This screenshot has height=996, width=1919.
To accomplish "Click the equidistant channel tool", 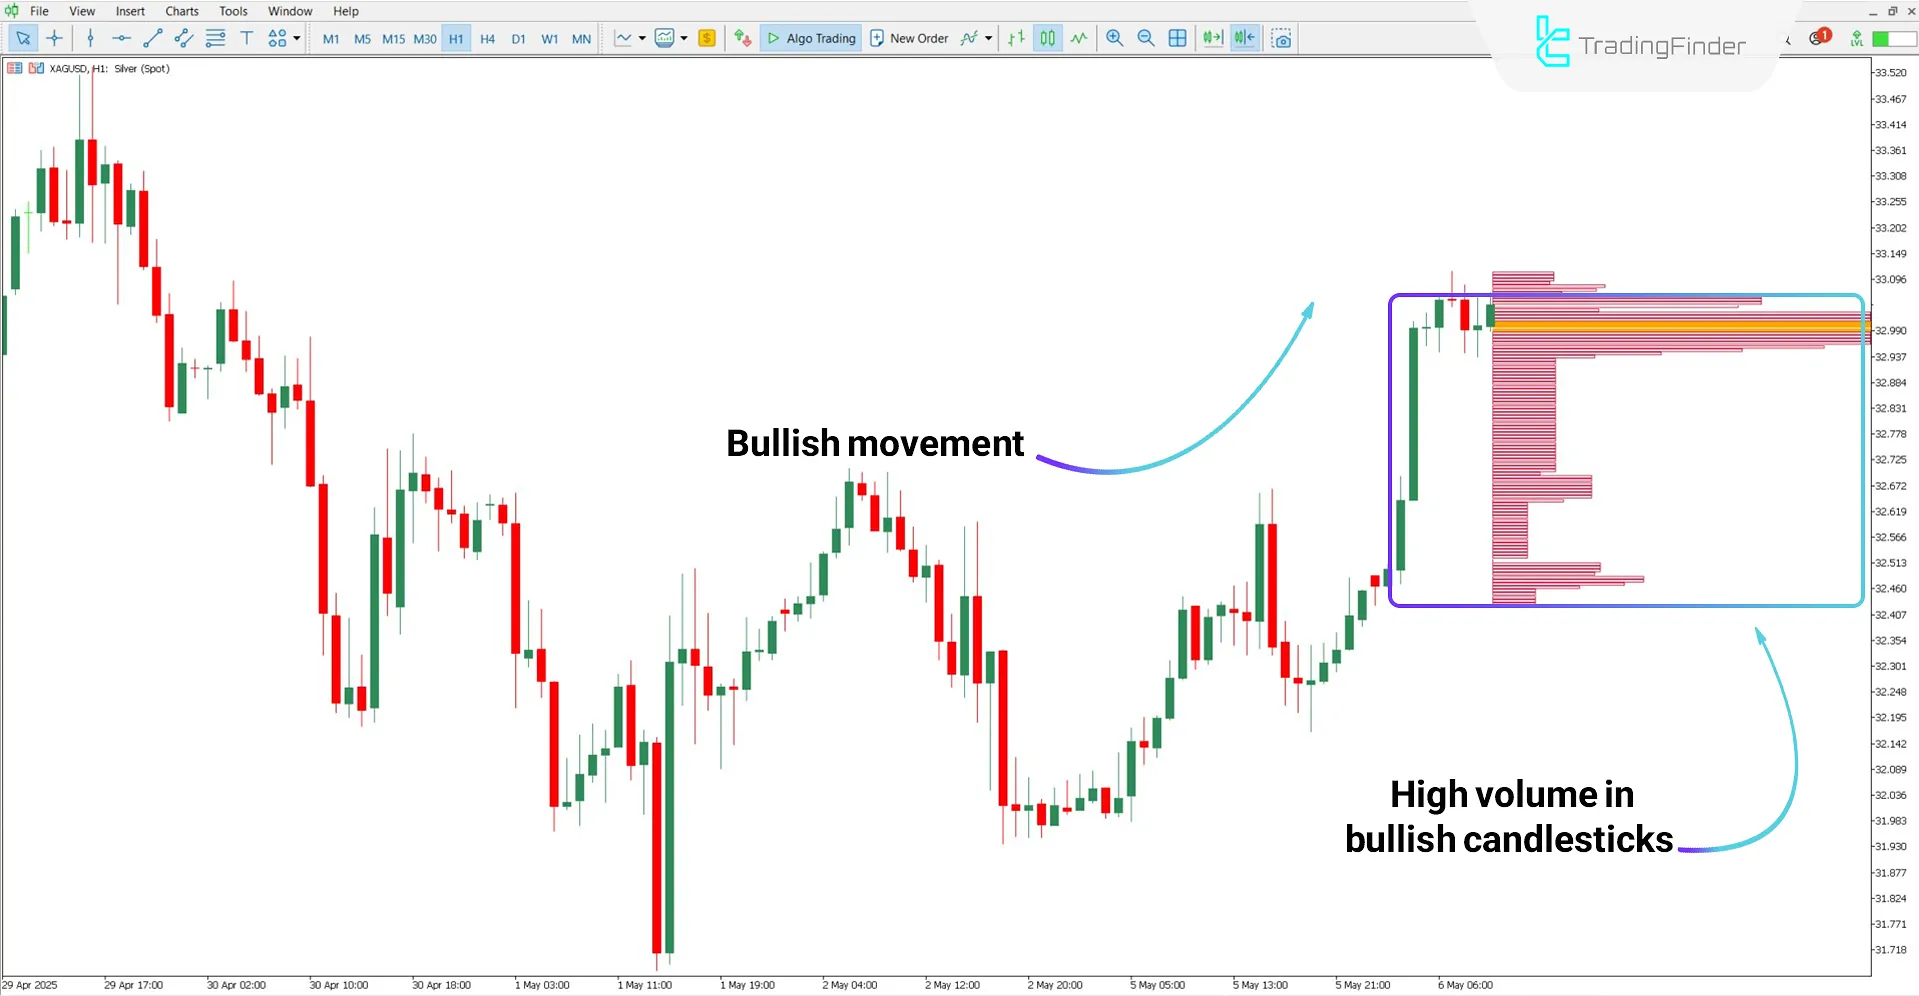I will point(183,38).
